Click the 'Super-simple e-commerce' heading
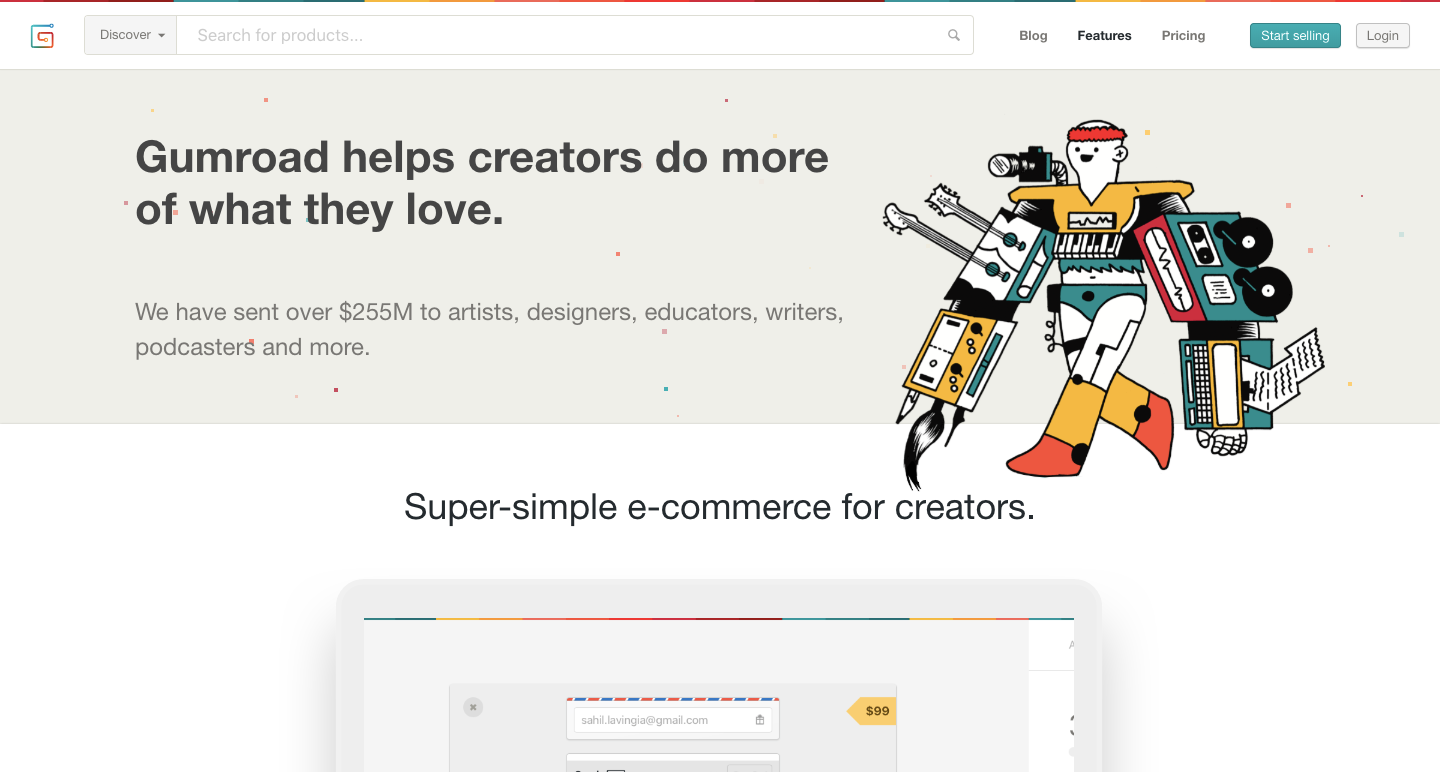This screenshot has height=772, width=1440. pyautogui.click(x=719, y=507)
